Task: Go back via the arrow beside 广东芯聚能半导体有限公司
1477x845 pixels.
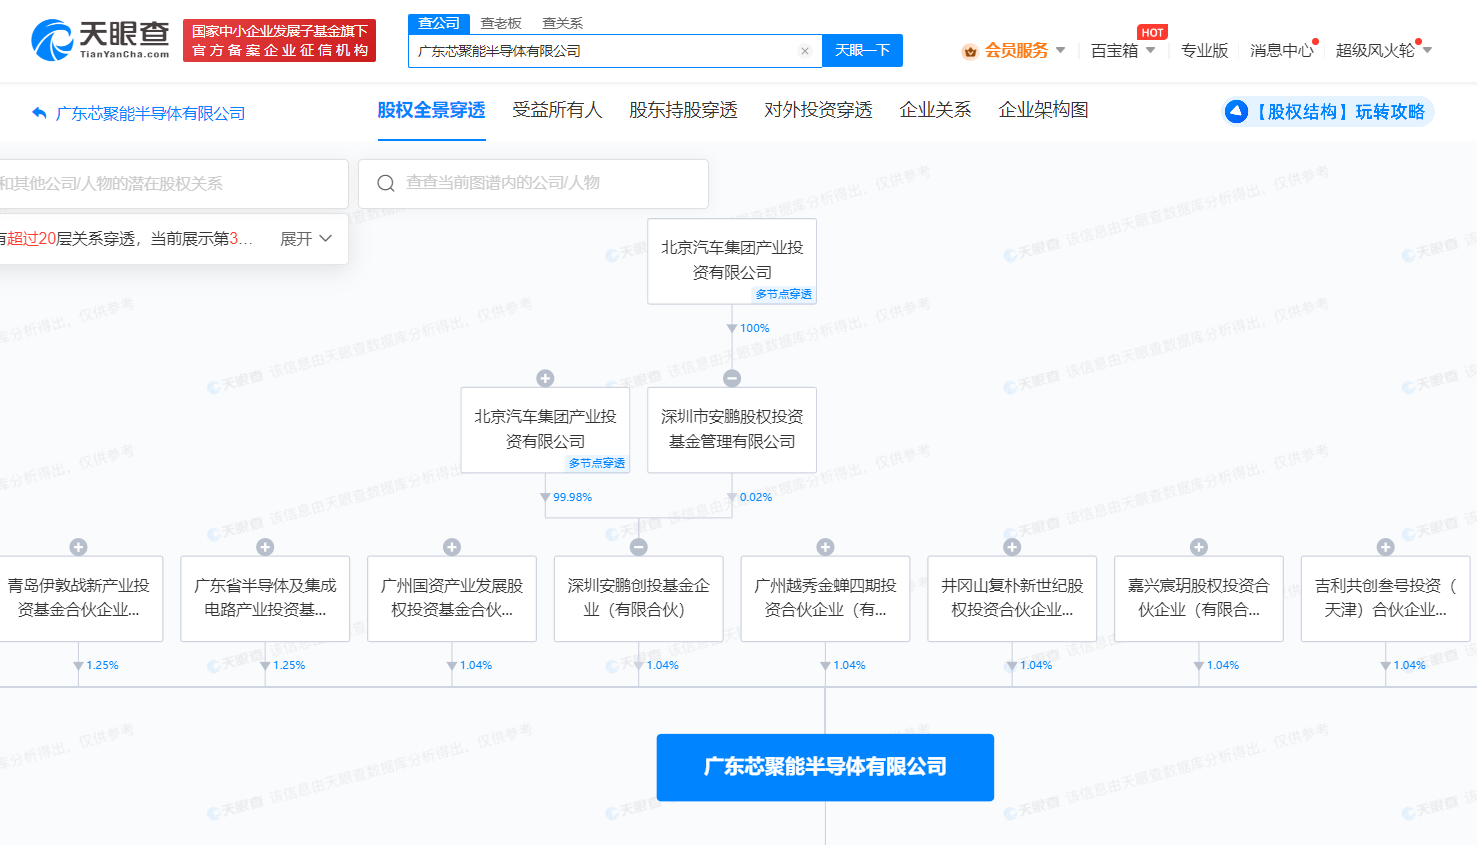Action: click(x=39, y=113)
